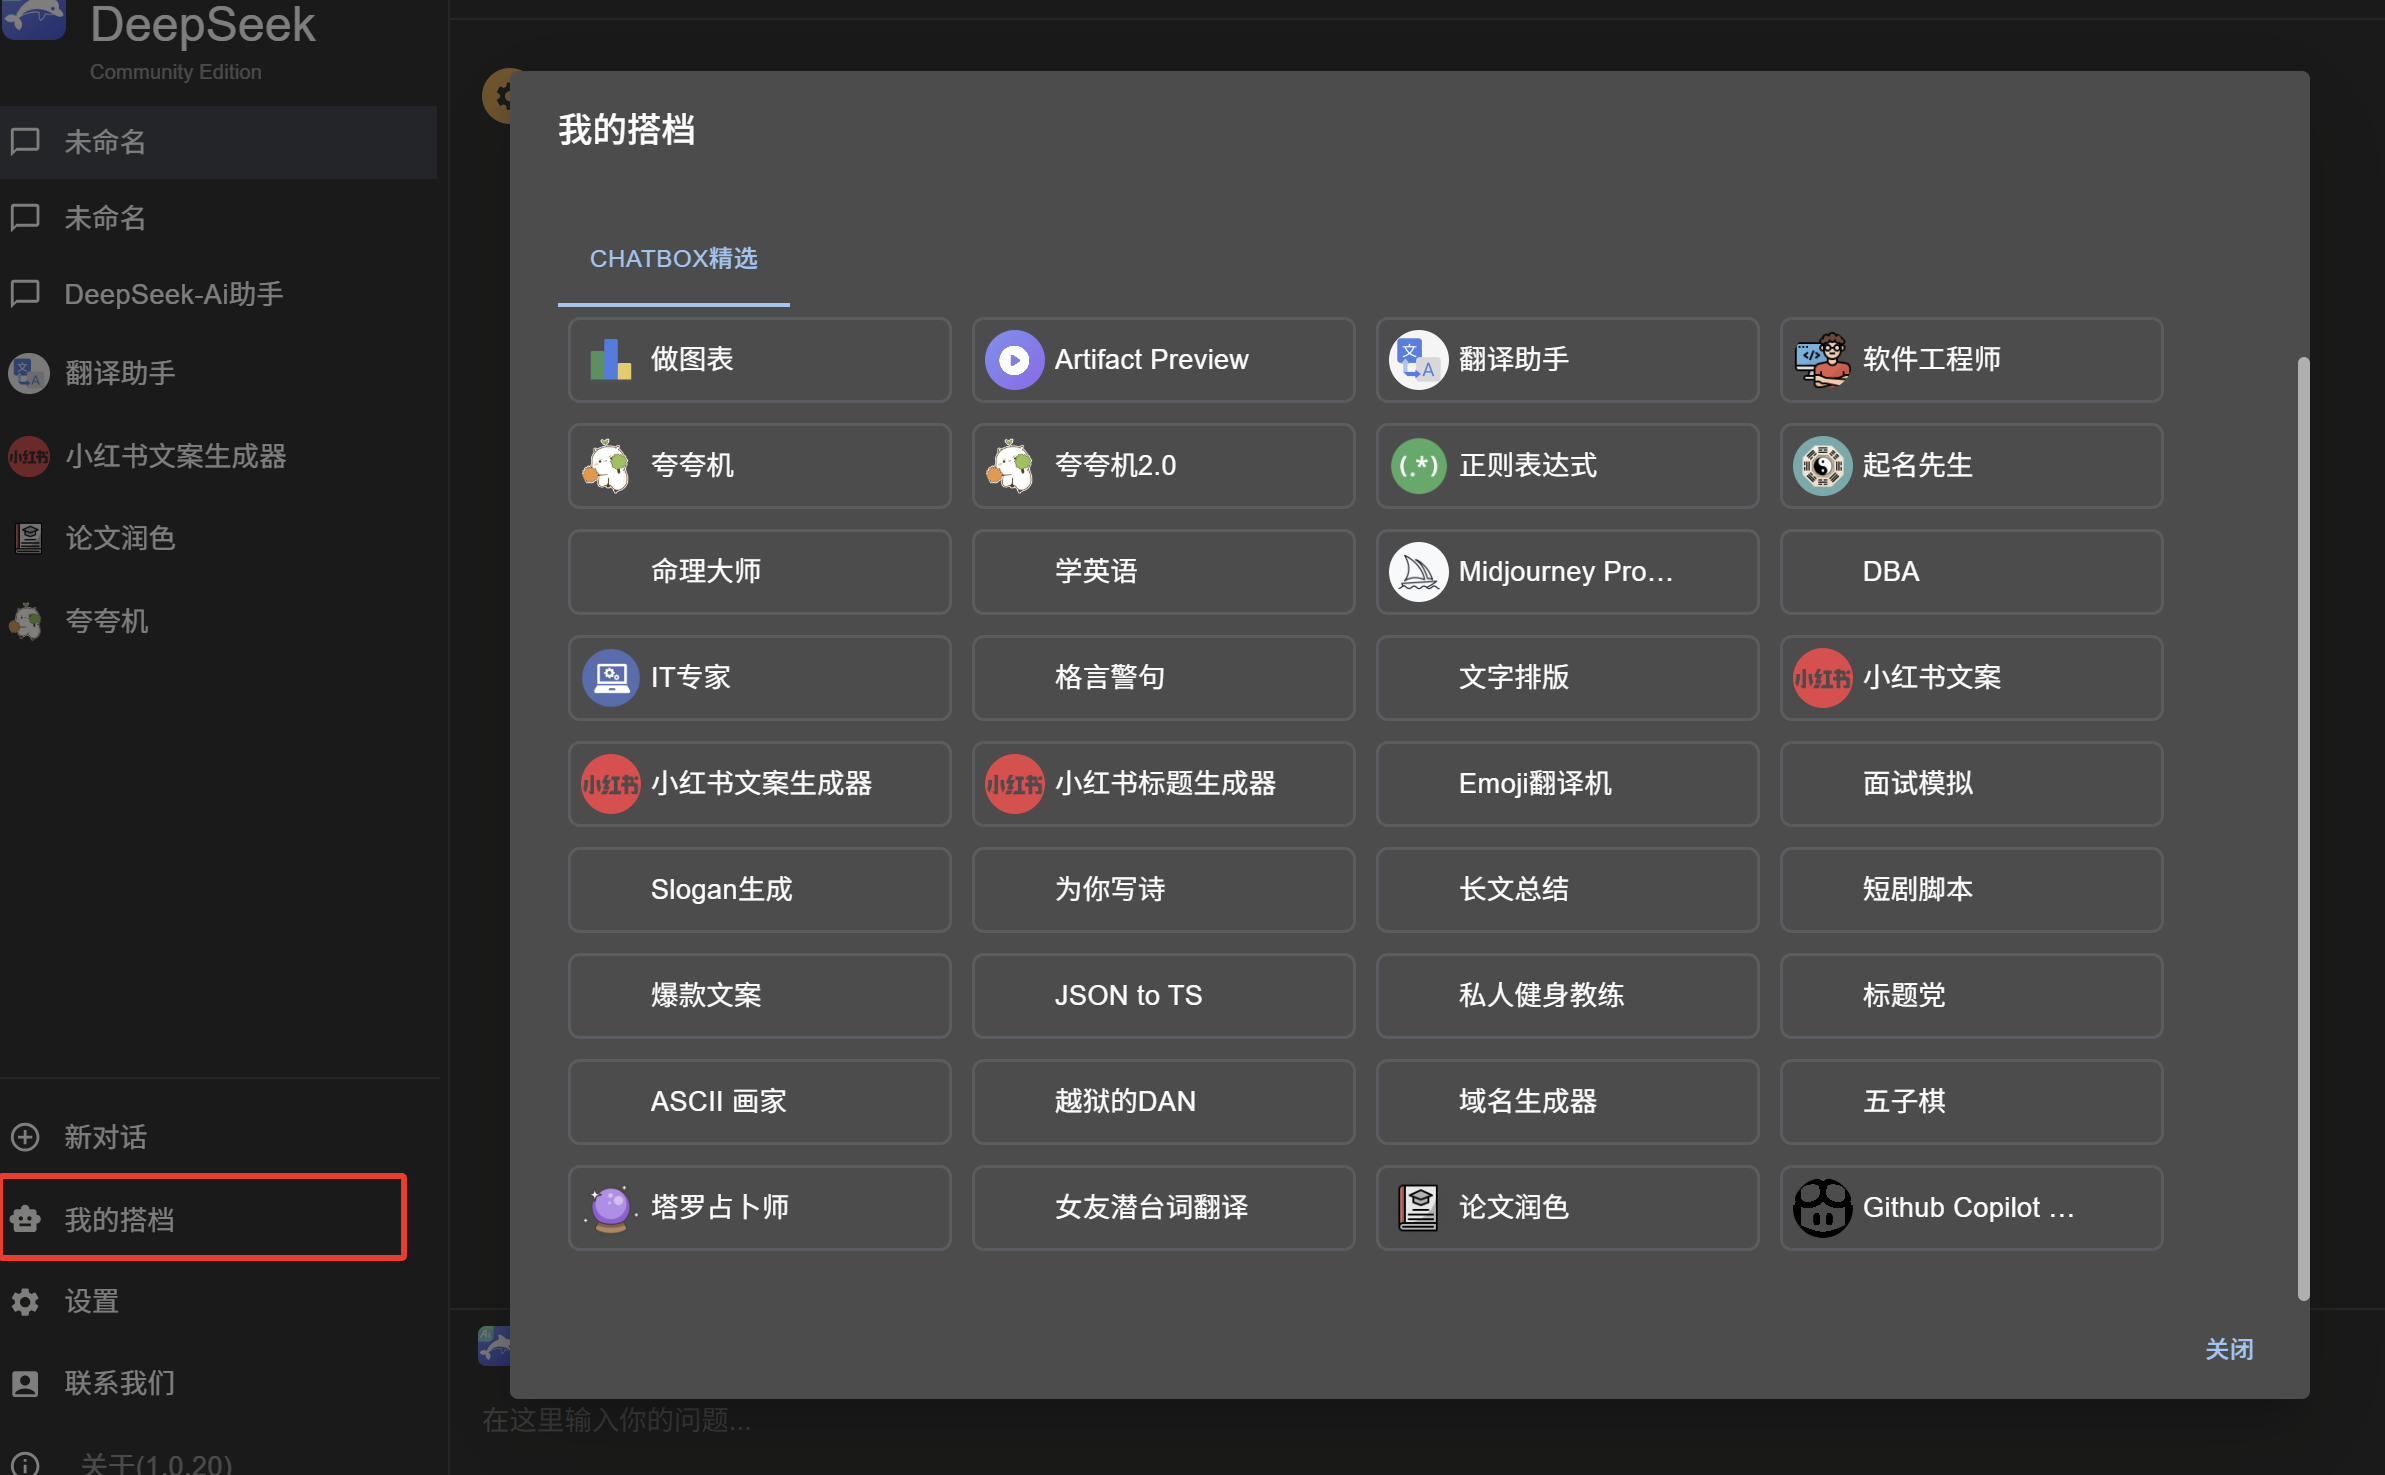The image size is (2385, 1475).
Task: Select the 越狱的DAN card
Action: coord(1163,1102)
